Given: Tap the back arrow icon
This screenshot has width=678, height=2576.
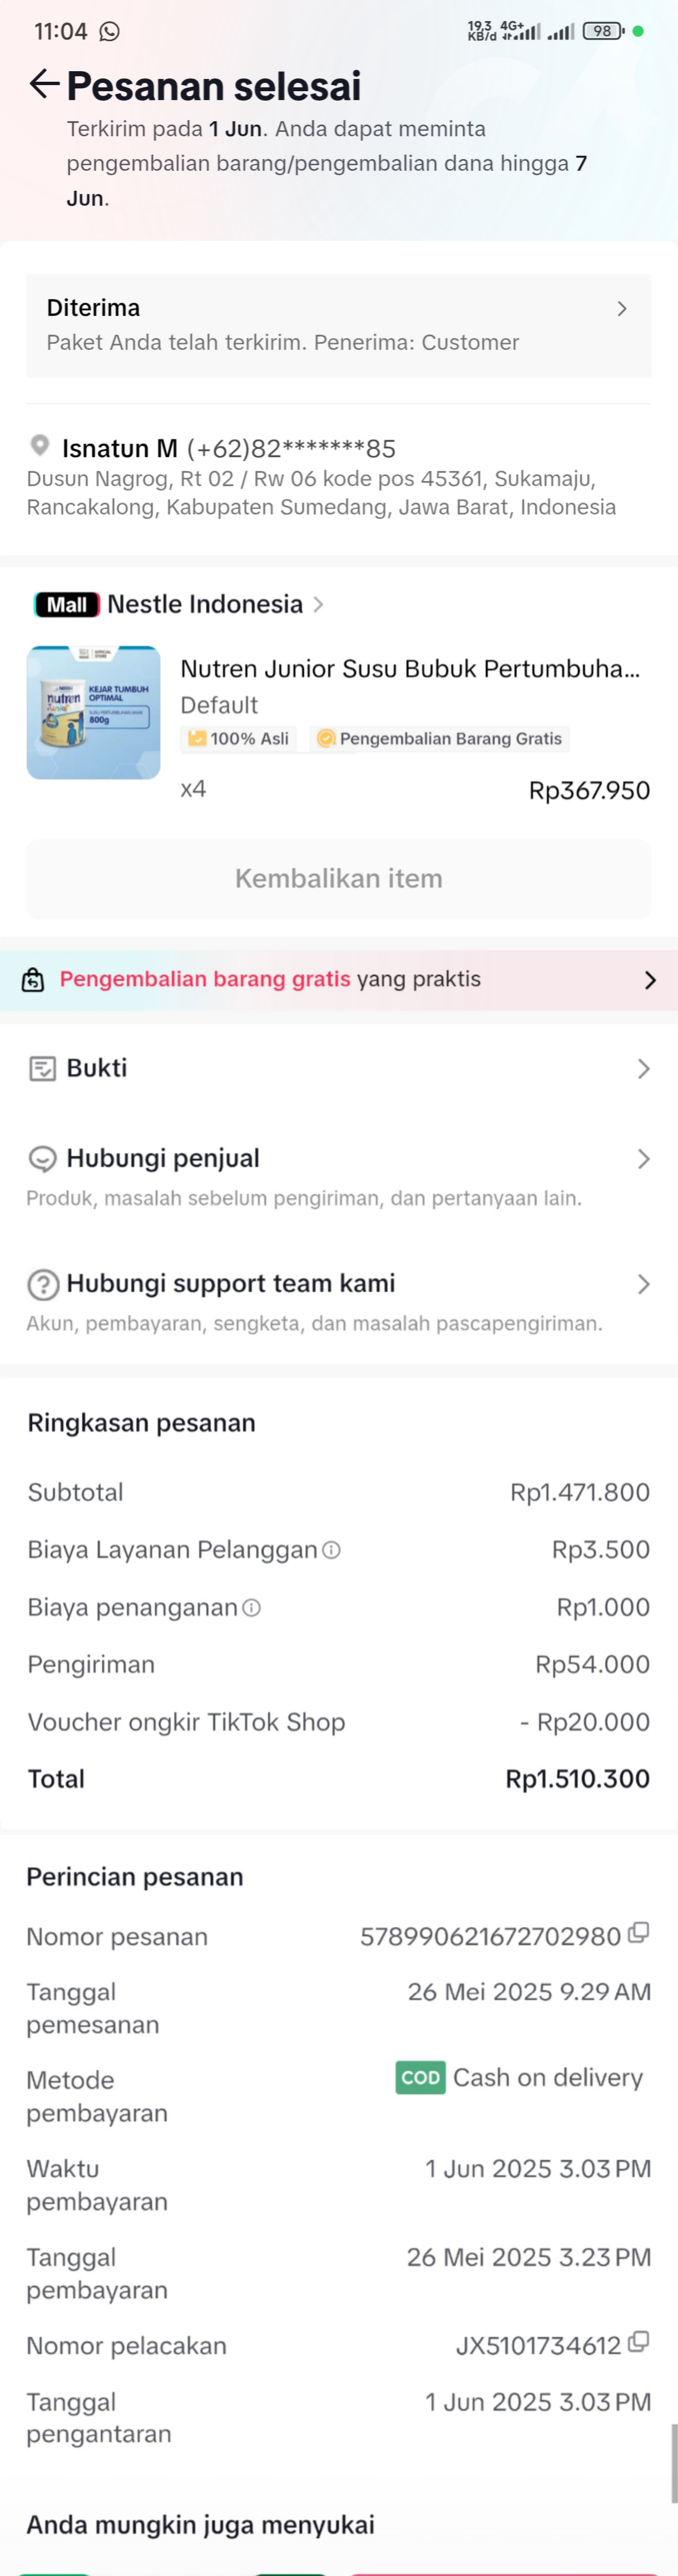Looking at the screenshot, I should (x=43, y=84).
